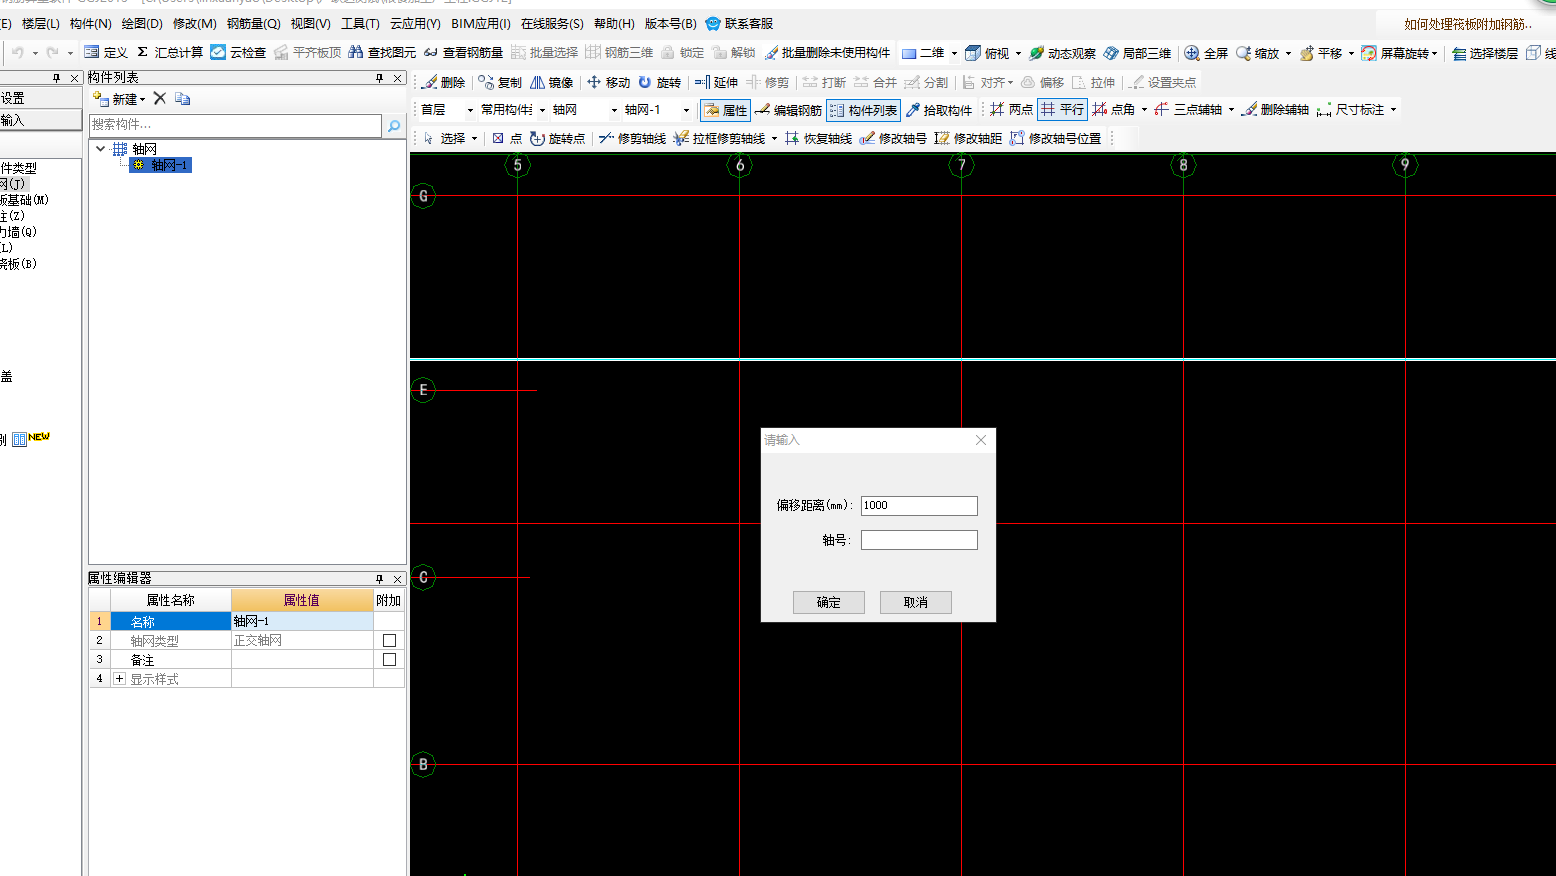Click the 移动 move tool
This screenshot has height=876, width=1556.
coord(608,82)
